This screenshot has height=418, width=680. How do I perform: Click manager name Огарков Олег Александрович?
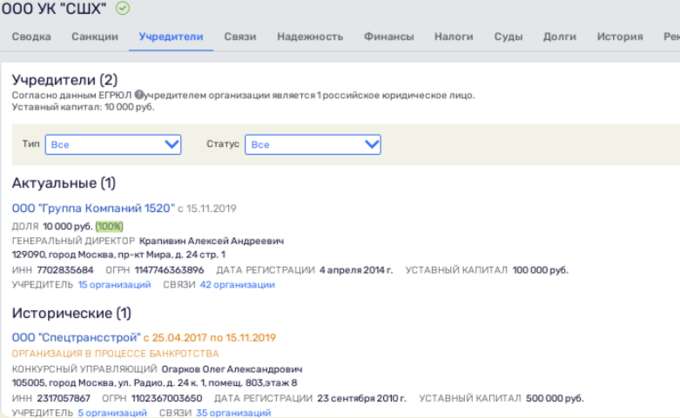232,369
